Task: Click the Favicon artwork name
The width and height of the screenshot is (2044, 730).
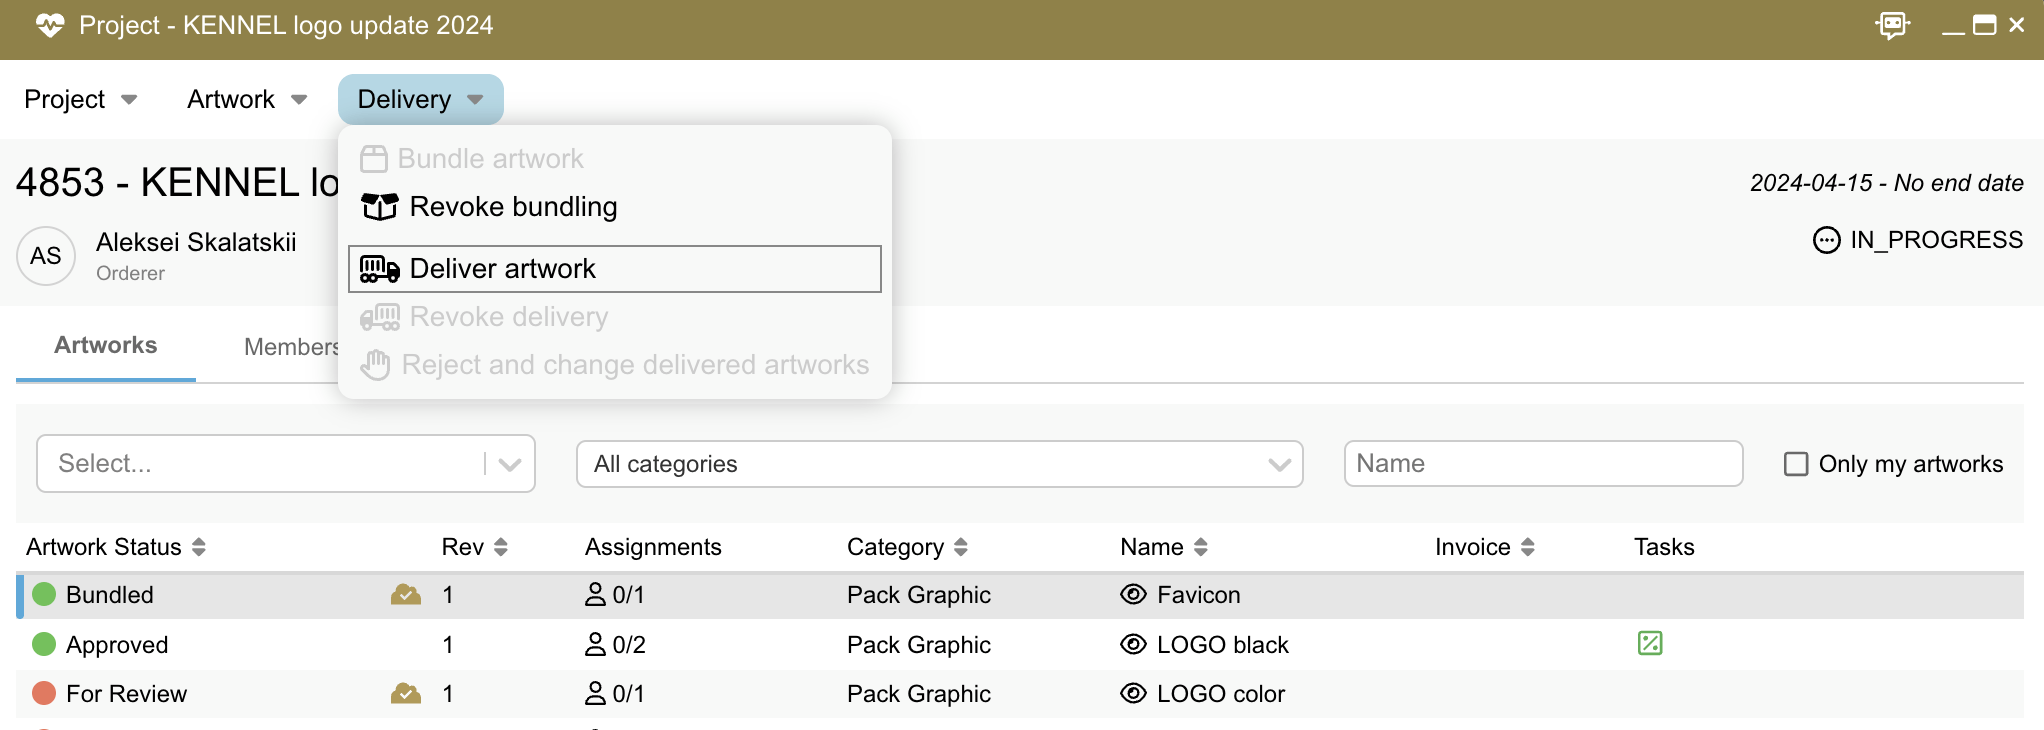Action: (1198, 595)
